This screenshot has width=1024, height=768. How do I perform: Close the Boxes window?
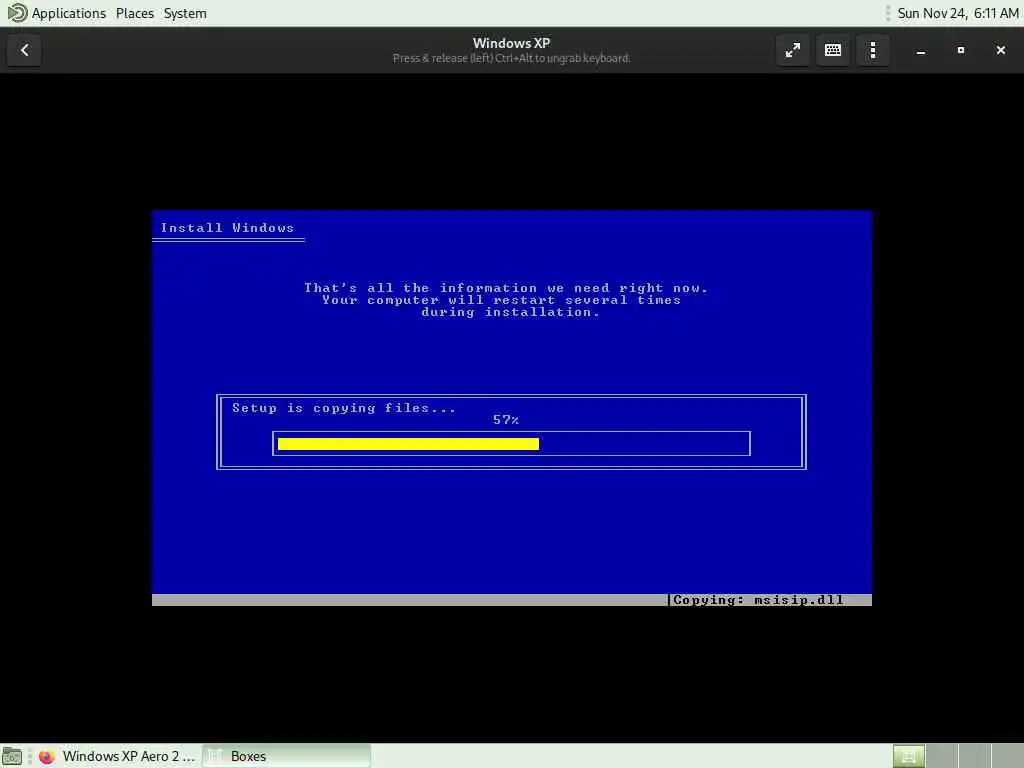[1000, 50]
